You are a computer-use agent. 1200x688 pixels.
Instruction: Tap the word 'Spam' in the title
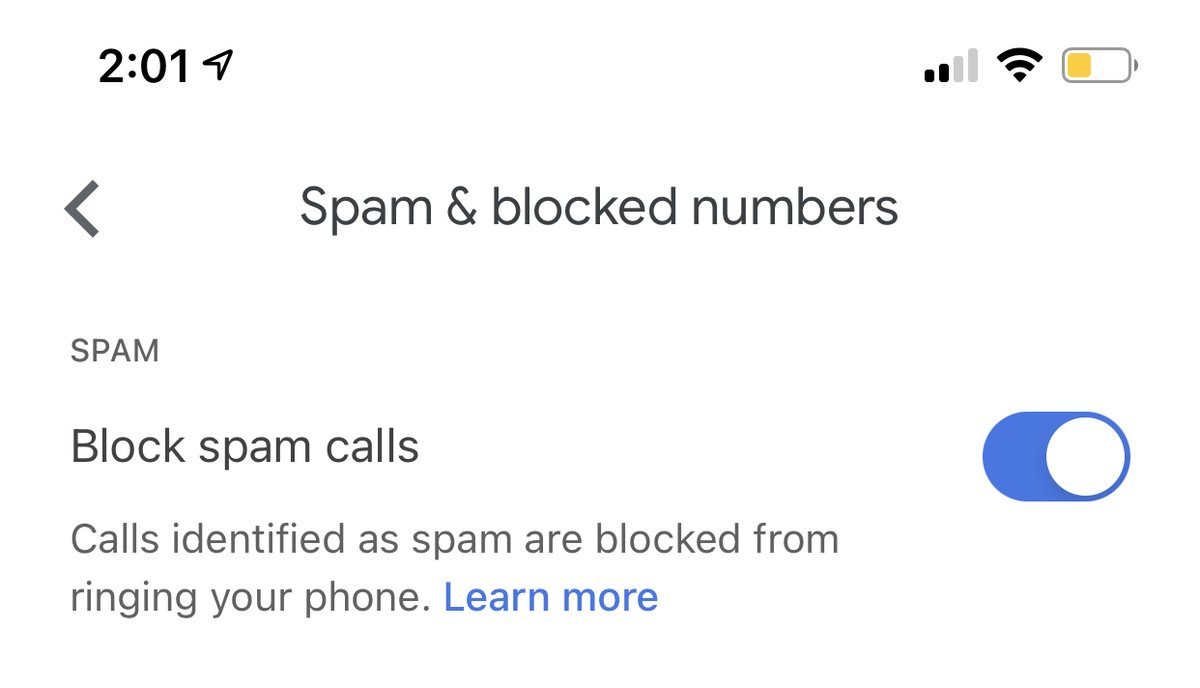click(366, 208)
